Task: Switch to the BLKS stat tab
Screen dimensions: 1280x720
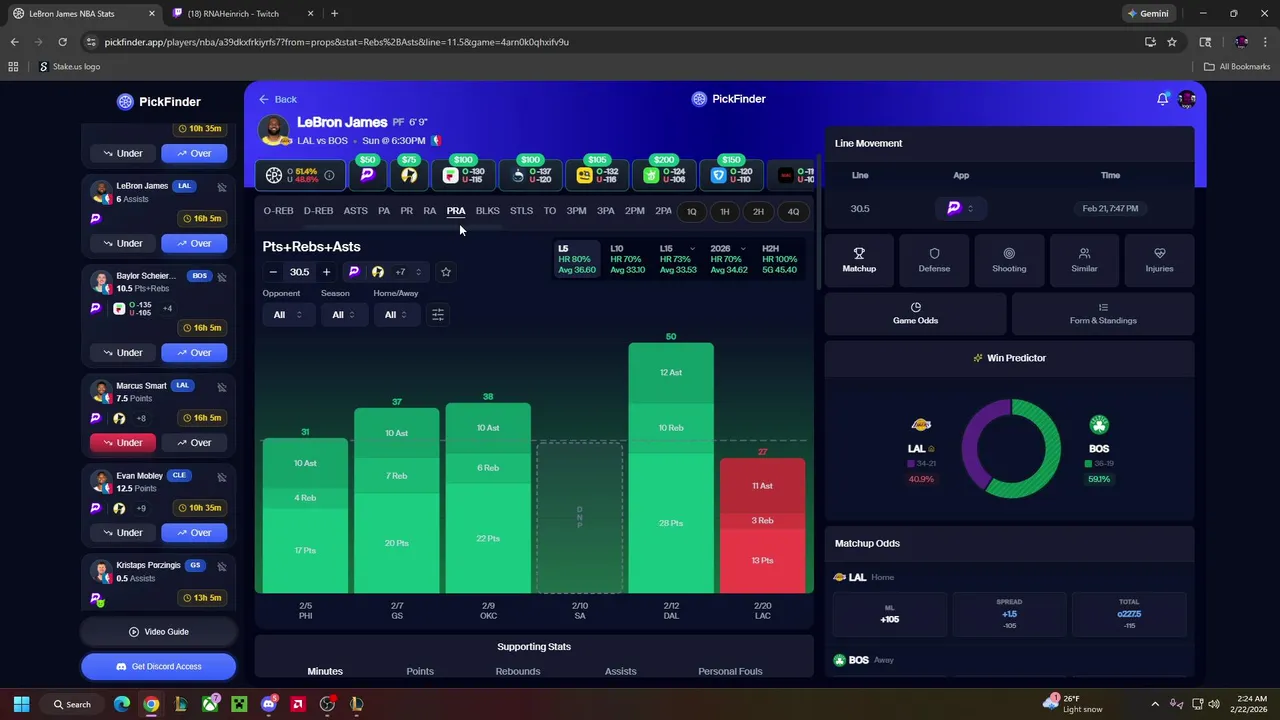Action: [488, 211]
